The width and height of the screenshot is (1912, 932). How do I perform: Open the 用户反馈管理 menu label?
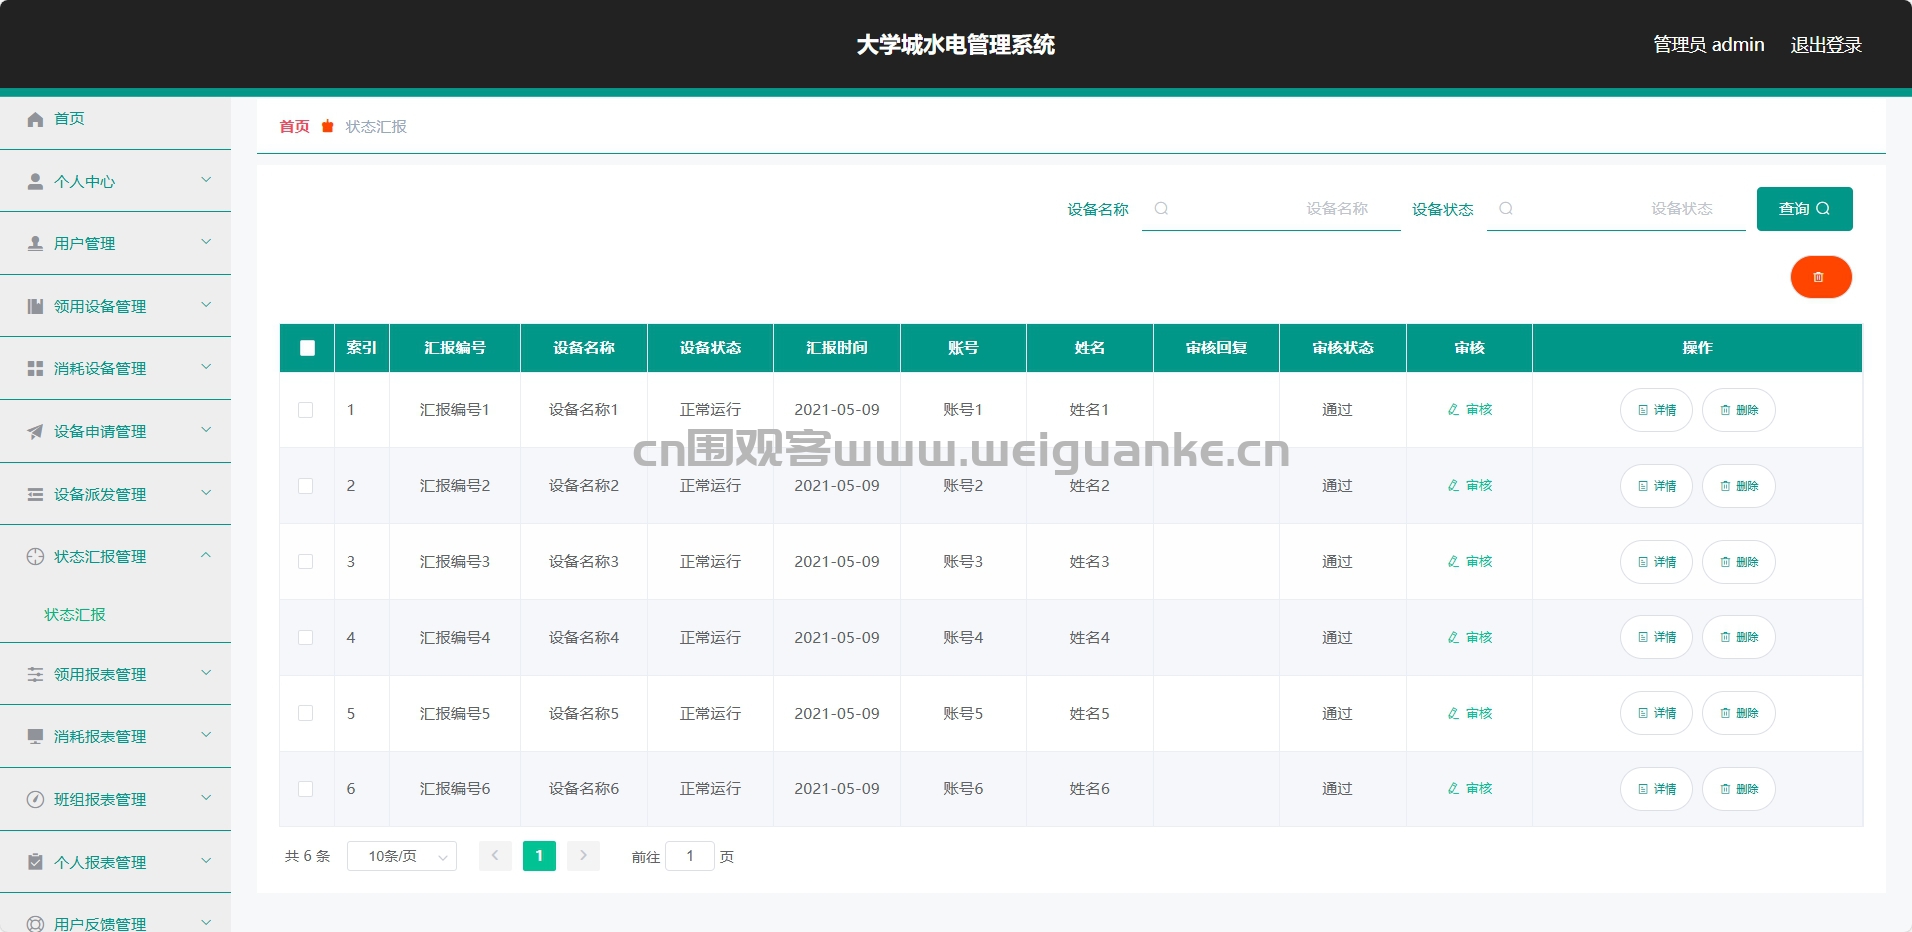[100, 923]
